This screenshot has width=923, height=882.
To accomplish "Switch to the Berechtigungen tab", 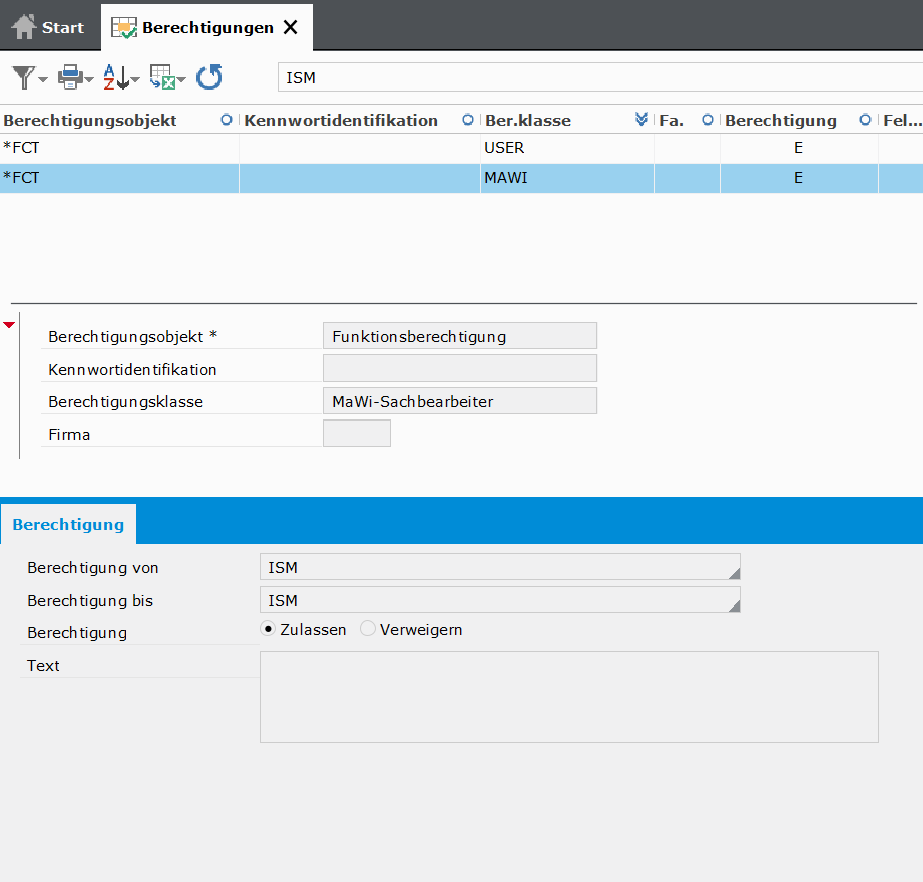I will 207,27.
